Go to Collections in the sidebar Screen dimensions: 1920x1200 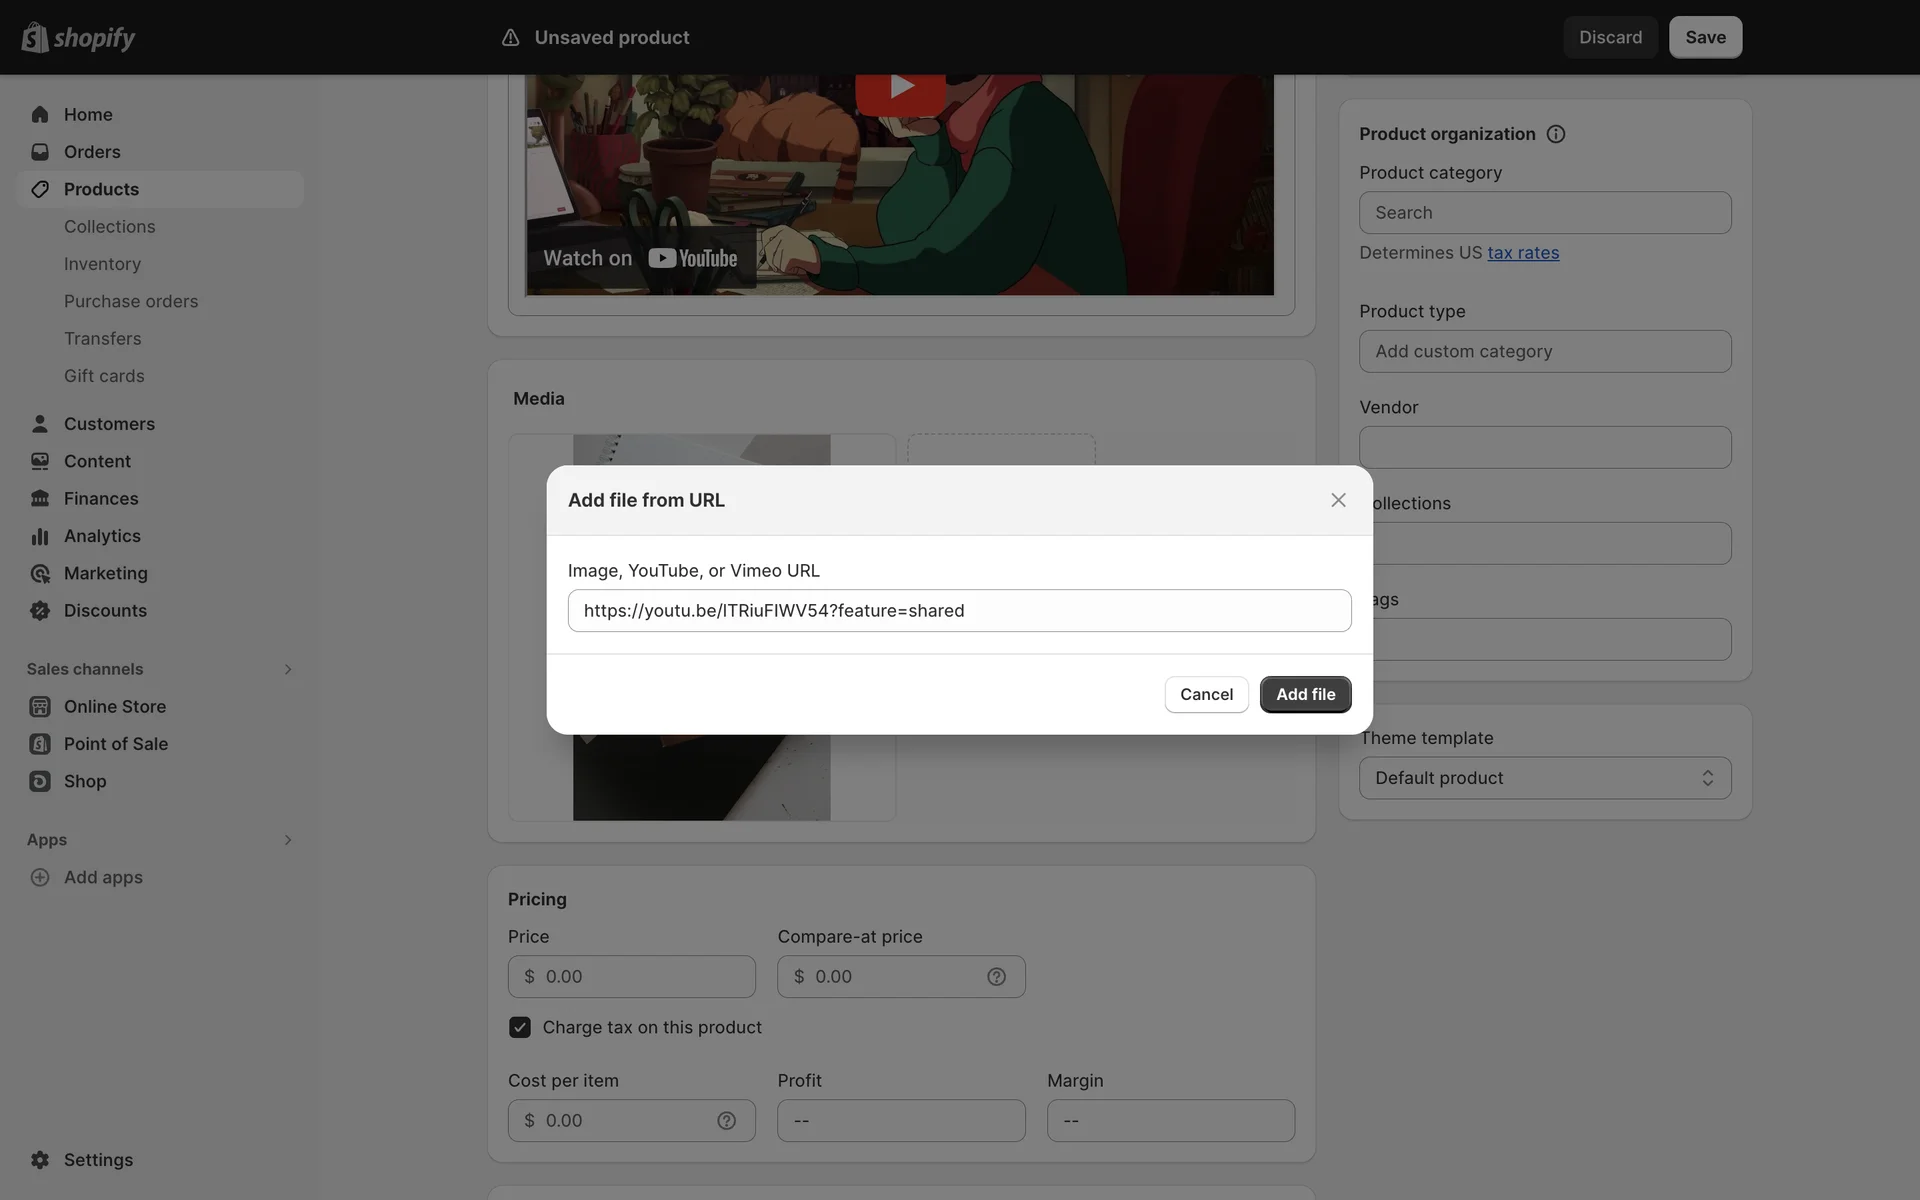tap(110, 227)
